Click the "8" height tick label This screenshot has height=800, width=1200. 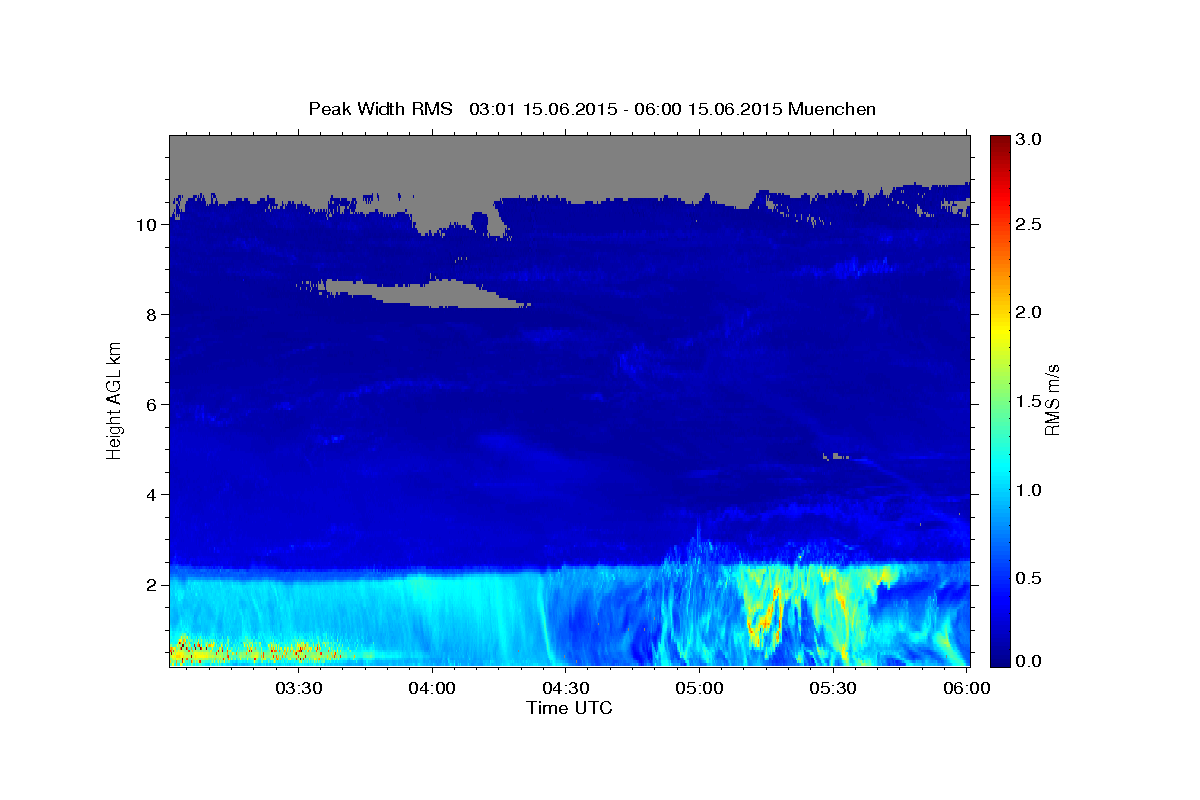152,315
